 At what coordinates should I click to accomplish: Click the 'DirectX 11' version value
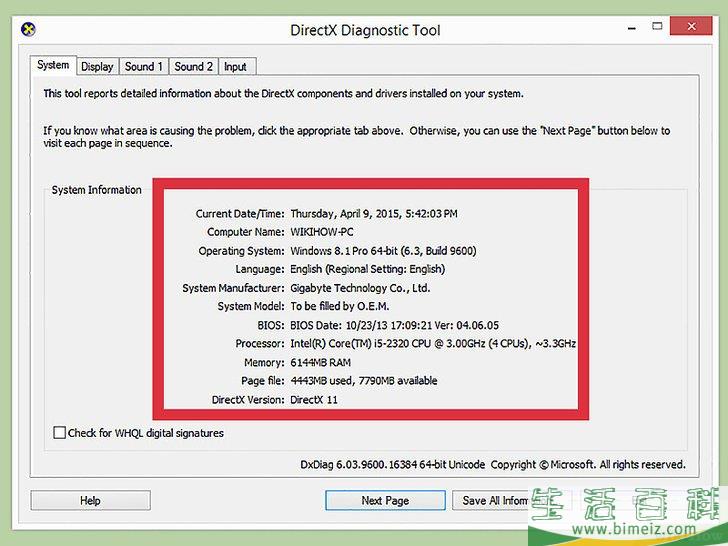tap(314, 399)
